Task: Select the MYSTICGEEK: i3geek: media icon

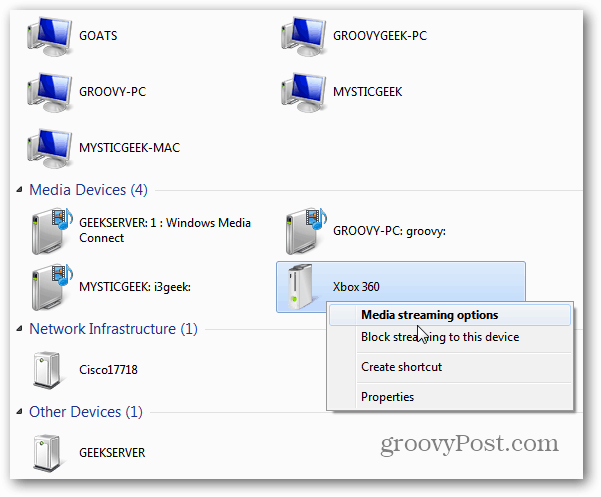Action: [x=52, y=287]
